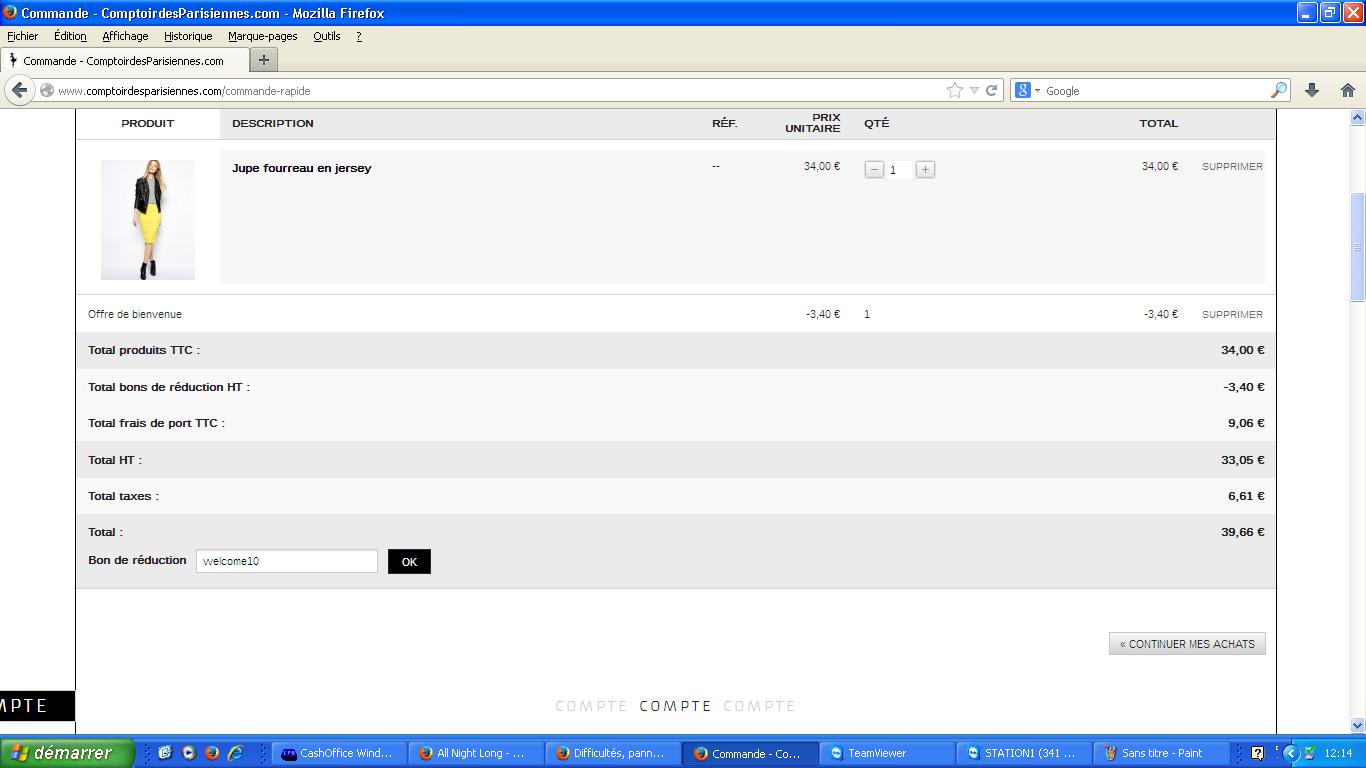Click the magnifying glass search icon

point(1278,90)
